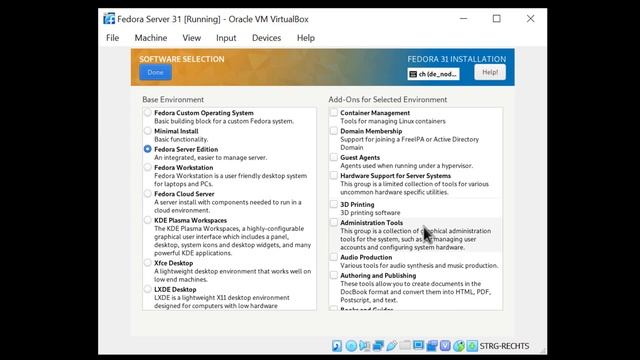The image size is (640, 360).
Task: Select the LXDE Desktop radio button
Action: pos(148,289)
